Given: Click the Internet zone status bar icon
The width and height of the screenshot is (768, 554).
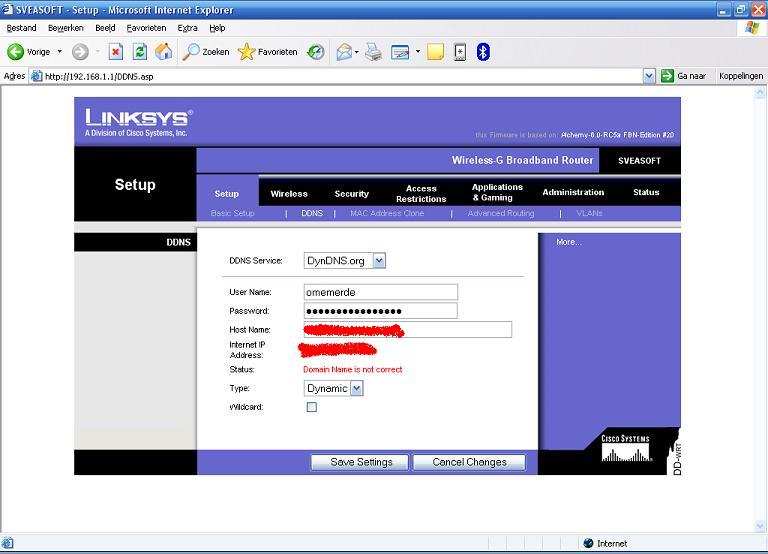Looking at the screenshot, I should point(589,543).
